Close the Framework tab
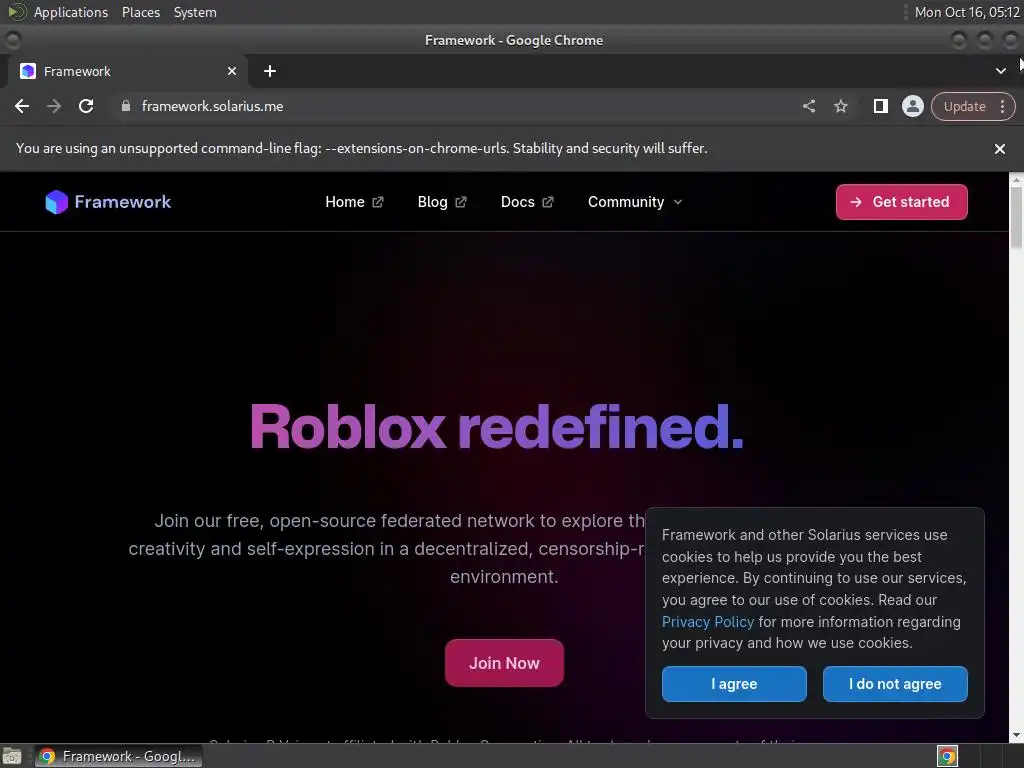The image size is (1024, 768). click(232, 71)
